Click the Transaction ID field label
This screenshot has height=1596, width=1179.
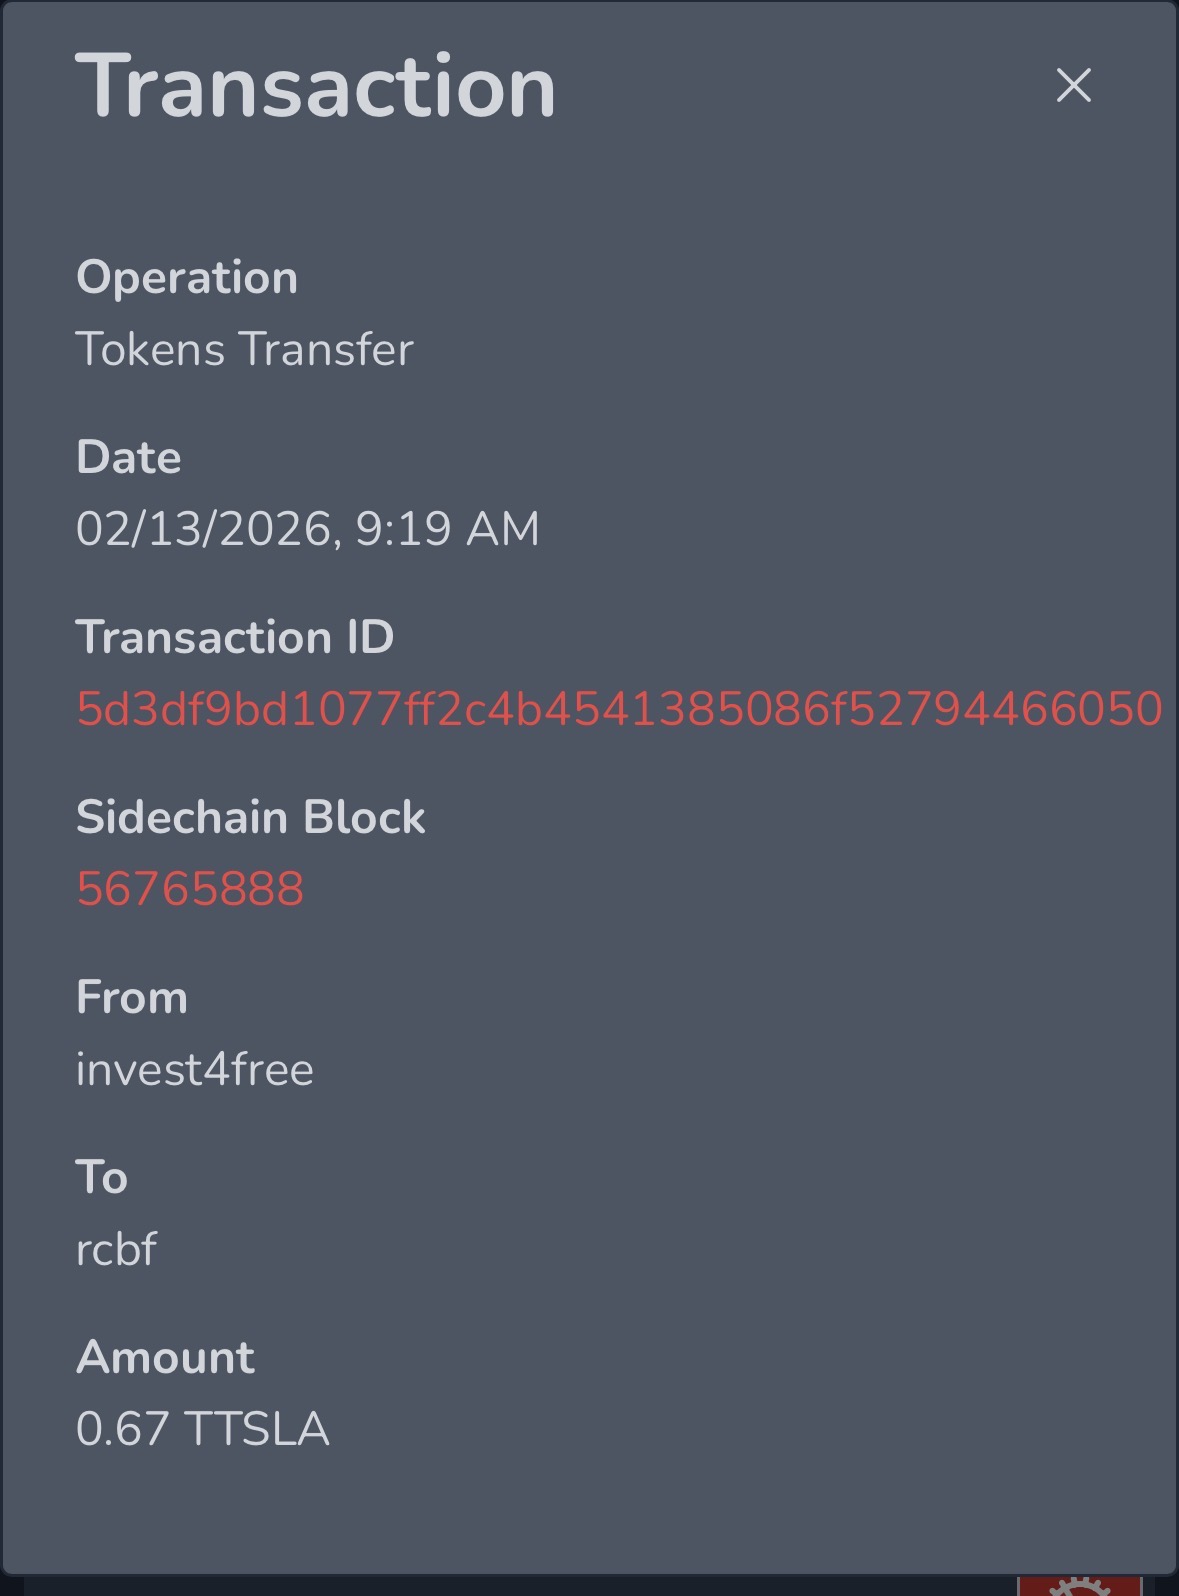235,637
